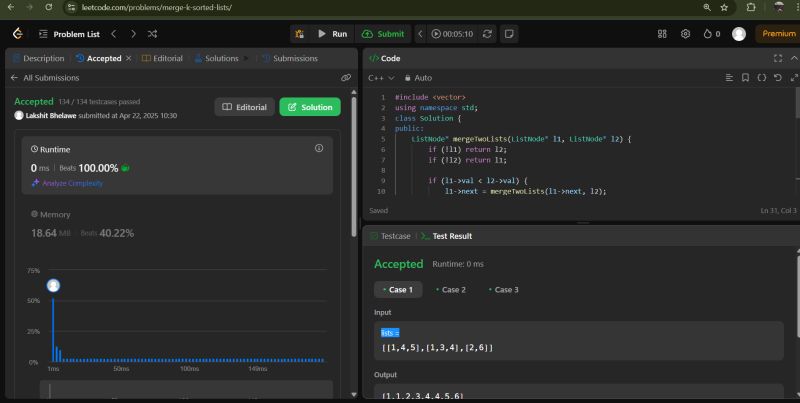Screen dimensions: 800x403
Task: Switch to the Editorial tab
Action: (162, 58)
